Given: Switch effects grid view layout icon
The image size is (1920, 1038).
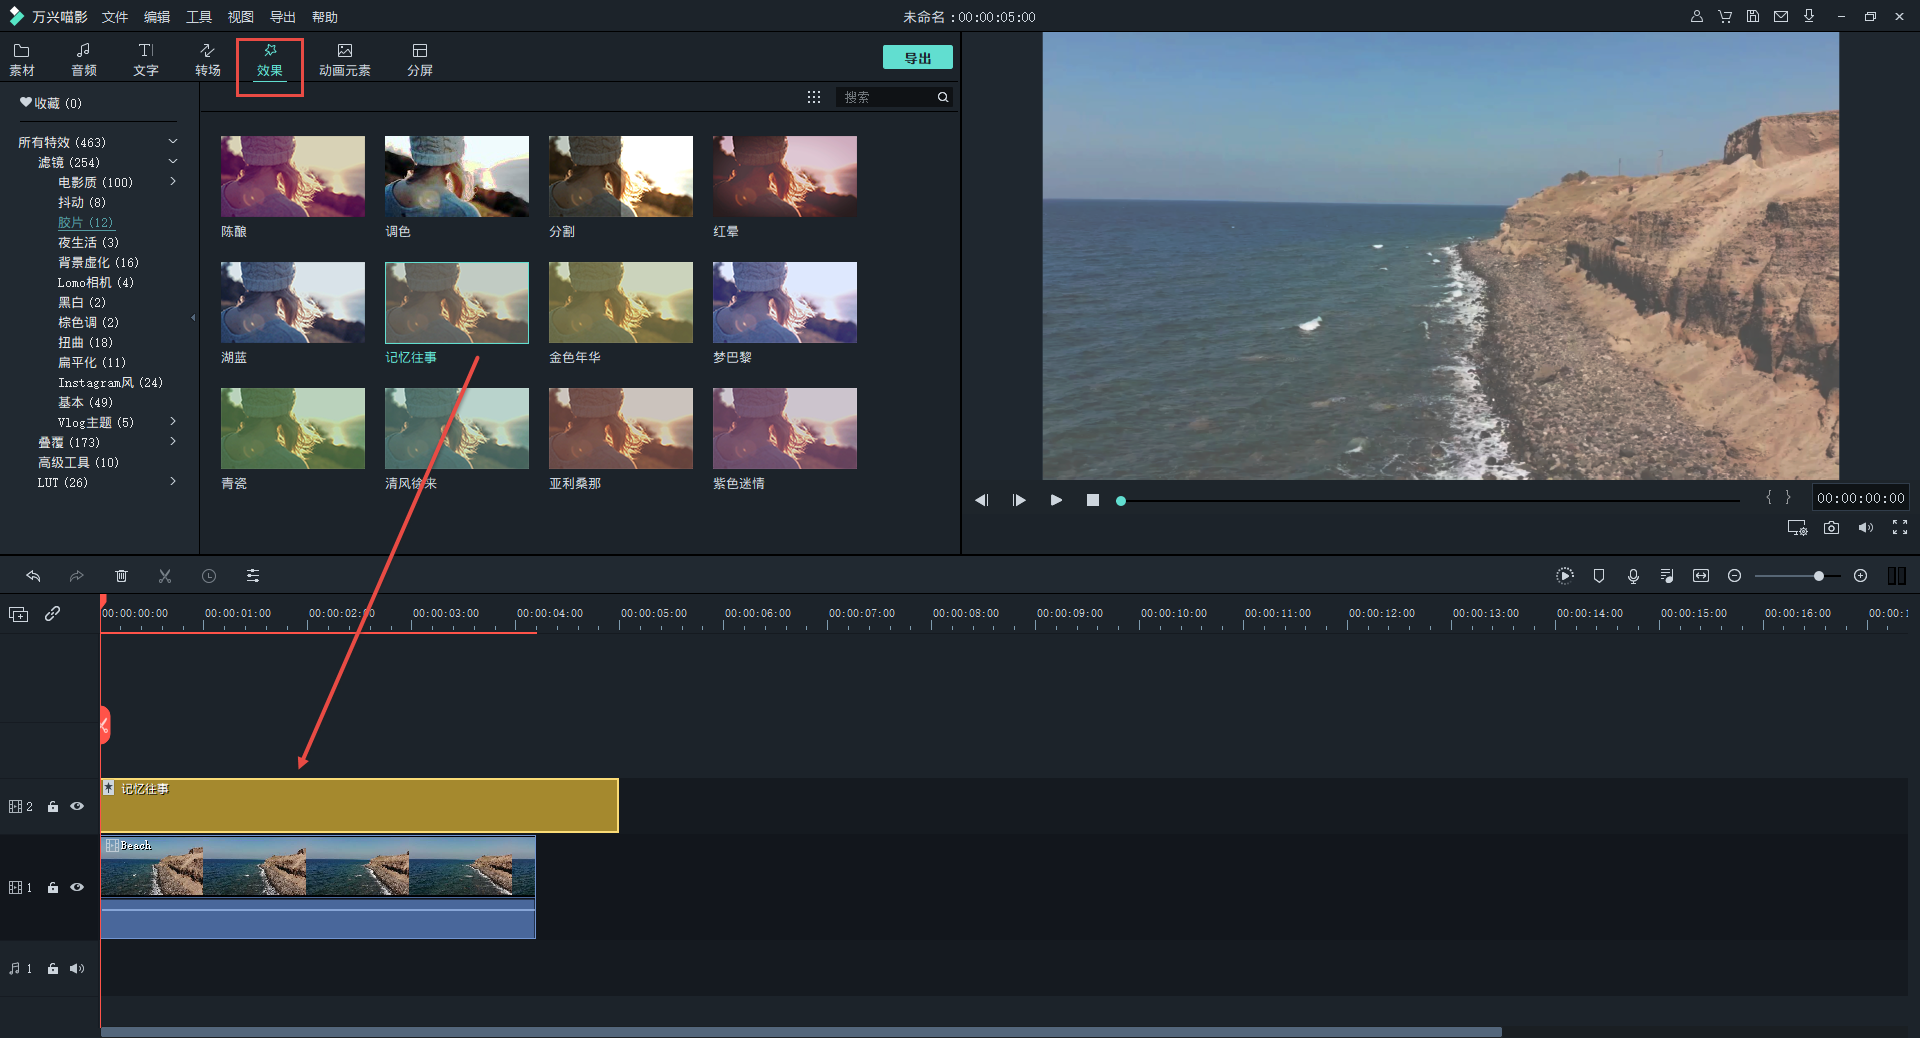Looking at the screenshot, I should pyautogui.click(x=814, y=97).
